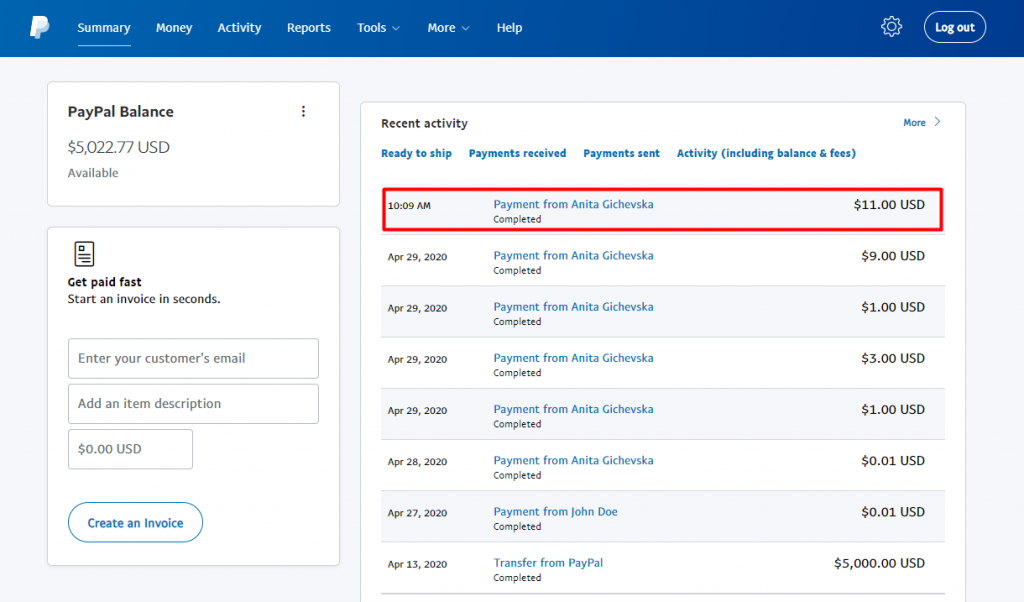This screenshot has width=1024, height=602.
Task: Click the Apr 13, 2020 date
Action: pyautogui.click(x=417, y=565)
